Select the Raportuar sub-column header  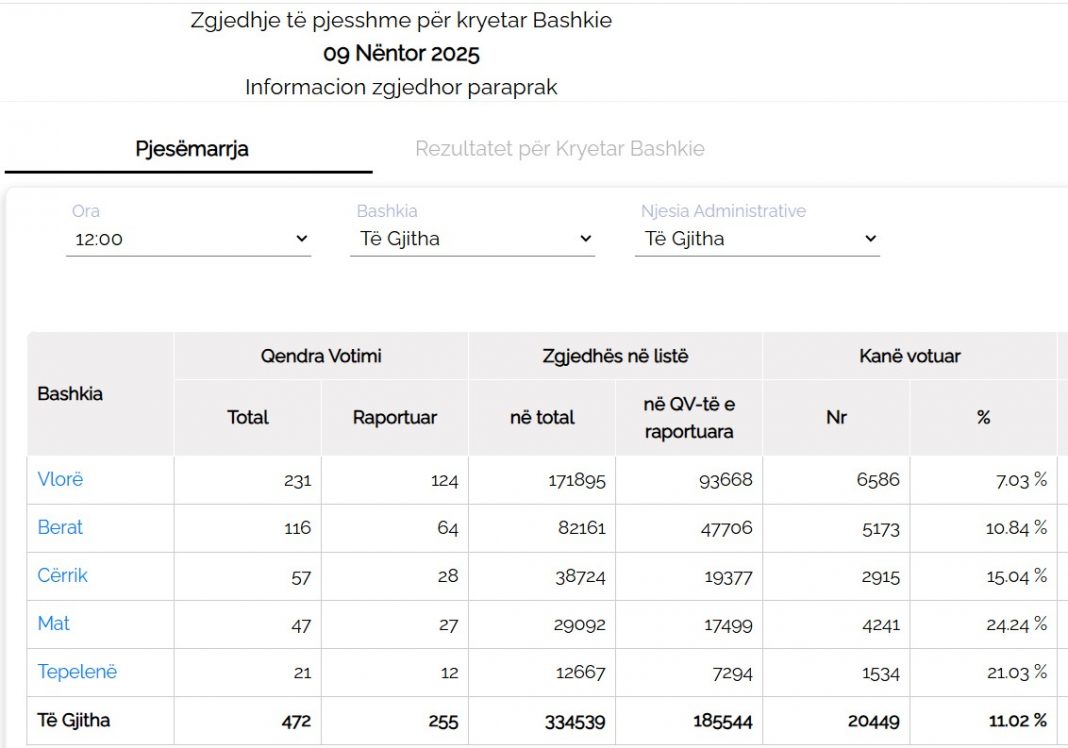395,418
